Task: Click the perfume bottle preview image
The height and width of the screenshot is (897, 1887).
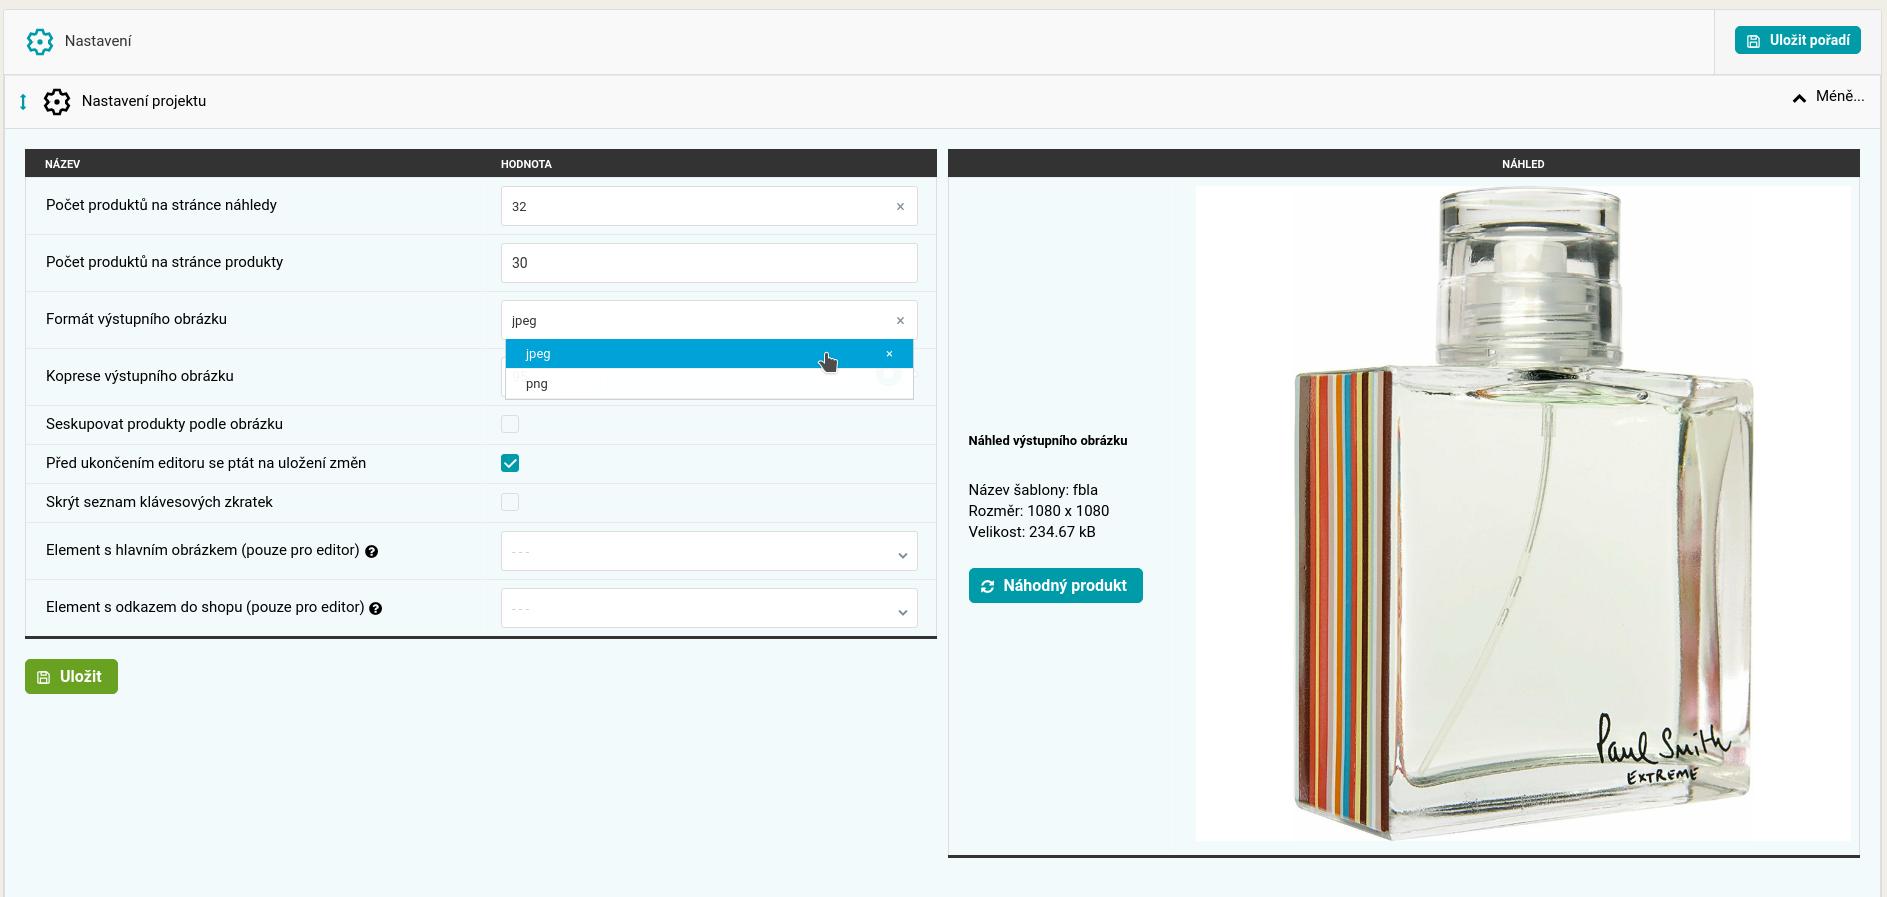Action: 1522,513
